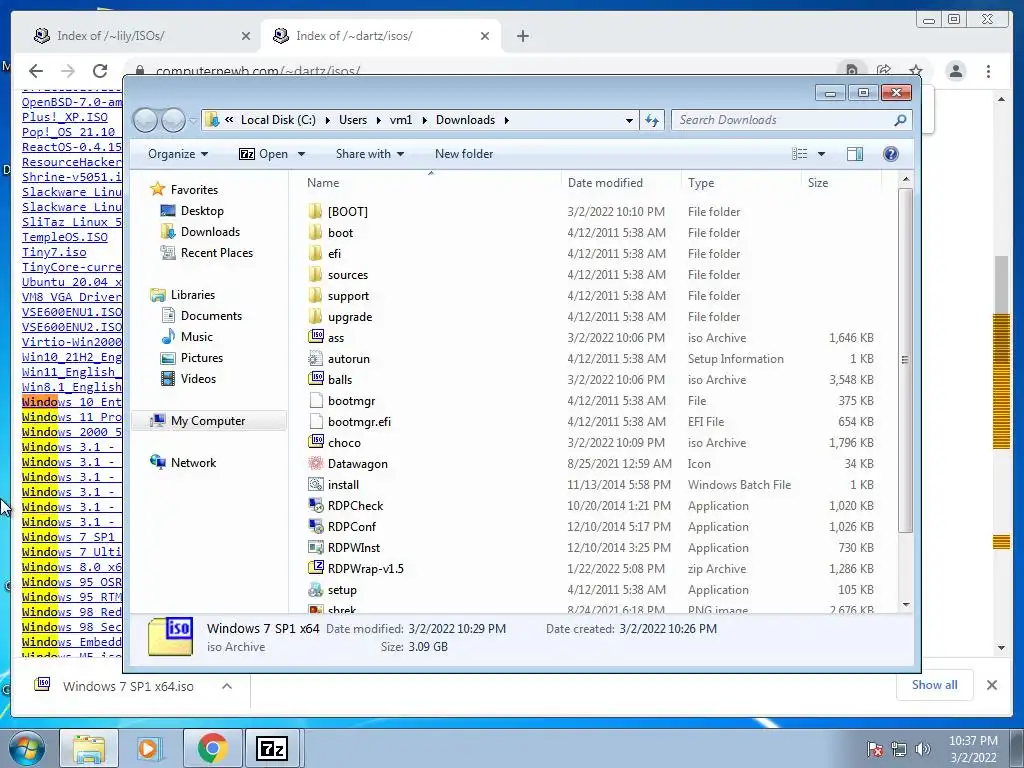Click the Explorer forward navigation button

[173, 120]
